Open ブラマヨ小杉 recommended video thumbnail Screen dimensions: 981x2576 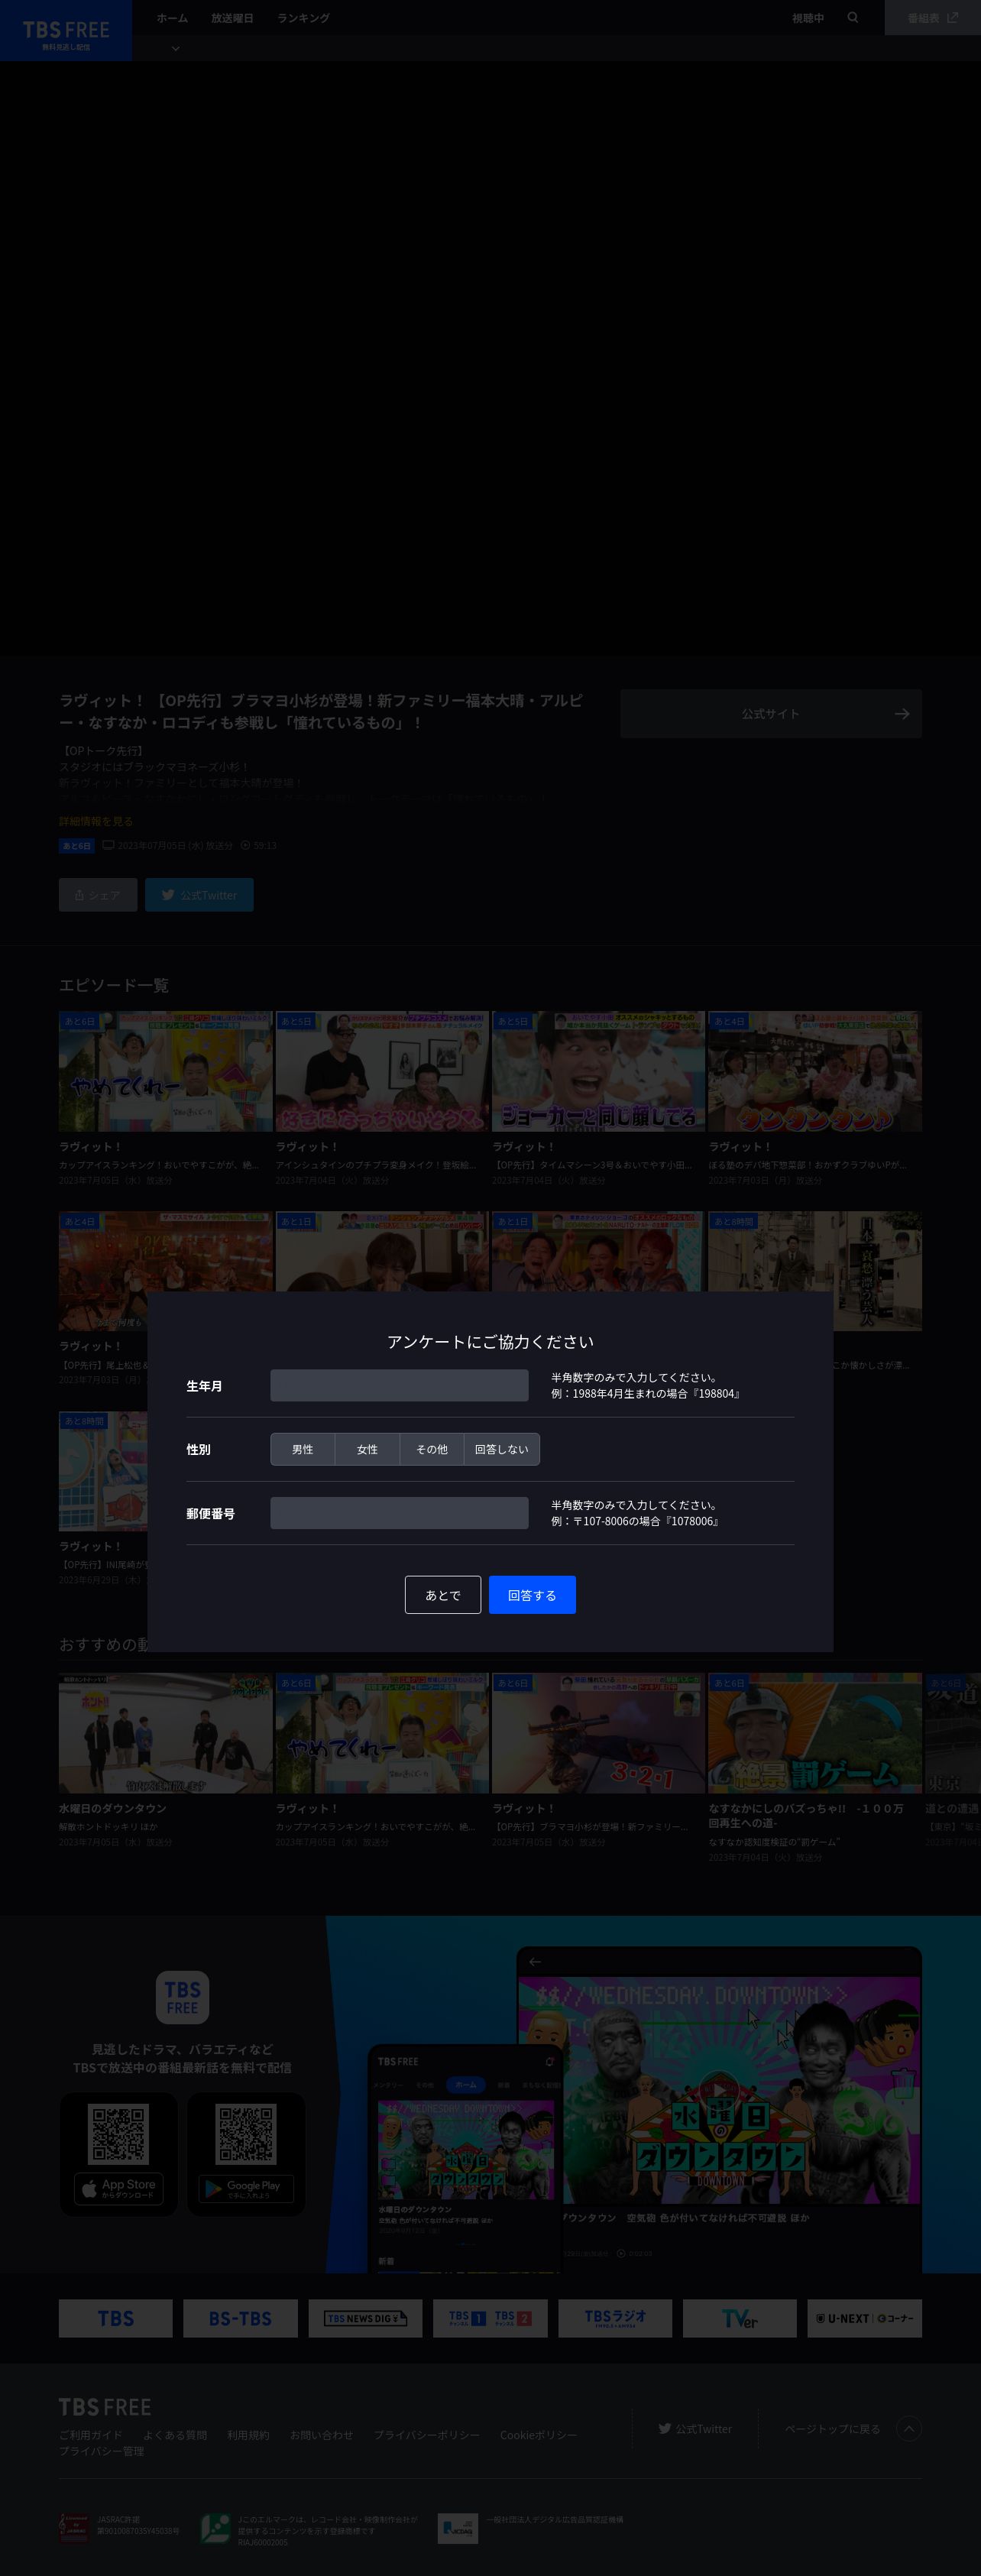pos(598,1733)
